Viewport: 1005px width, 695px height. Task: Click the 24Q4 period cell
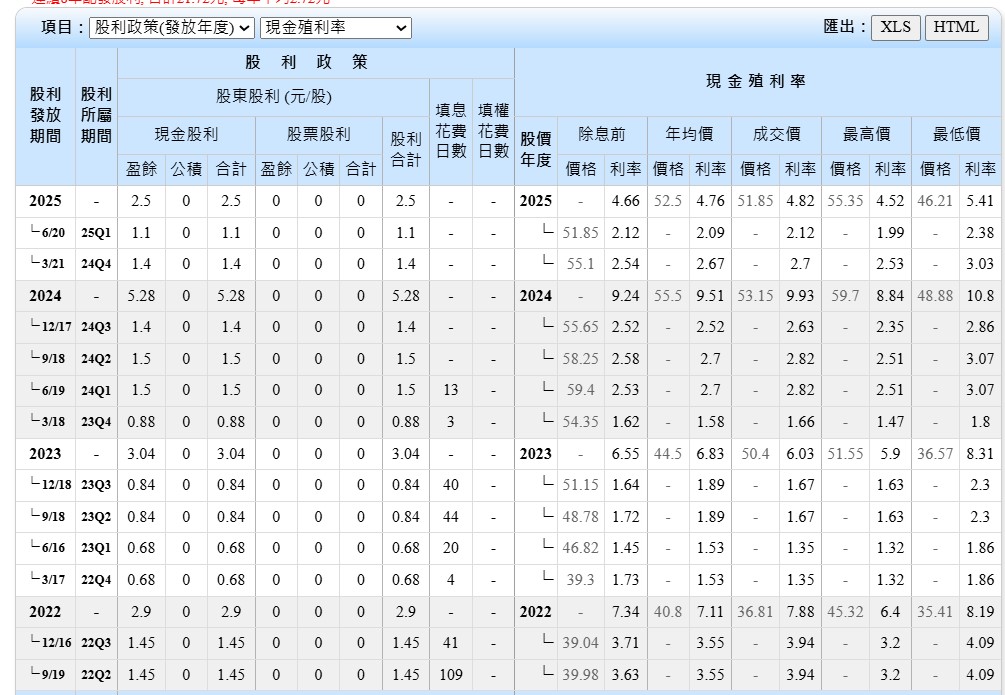coord(96,264)
